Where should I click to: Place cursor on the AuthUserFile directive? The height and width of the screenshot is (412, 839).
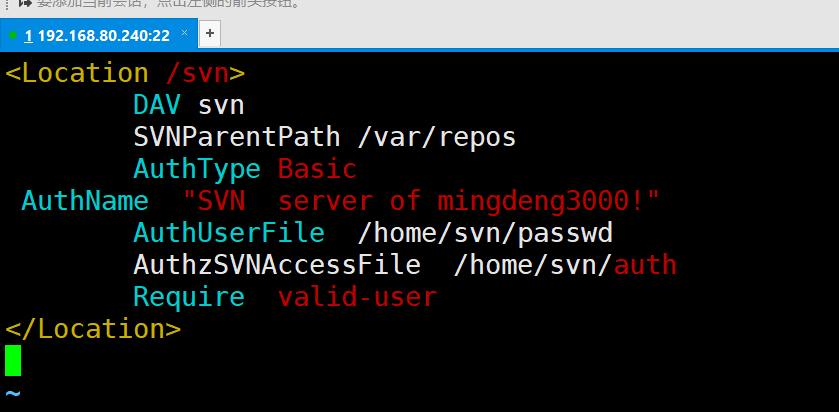coord(229,233)
